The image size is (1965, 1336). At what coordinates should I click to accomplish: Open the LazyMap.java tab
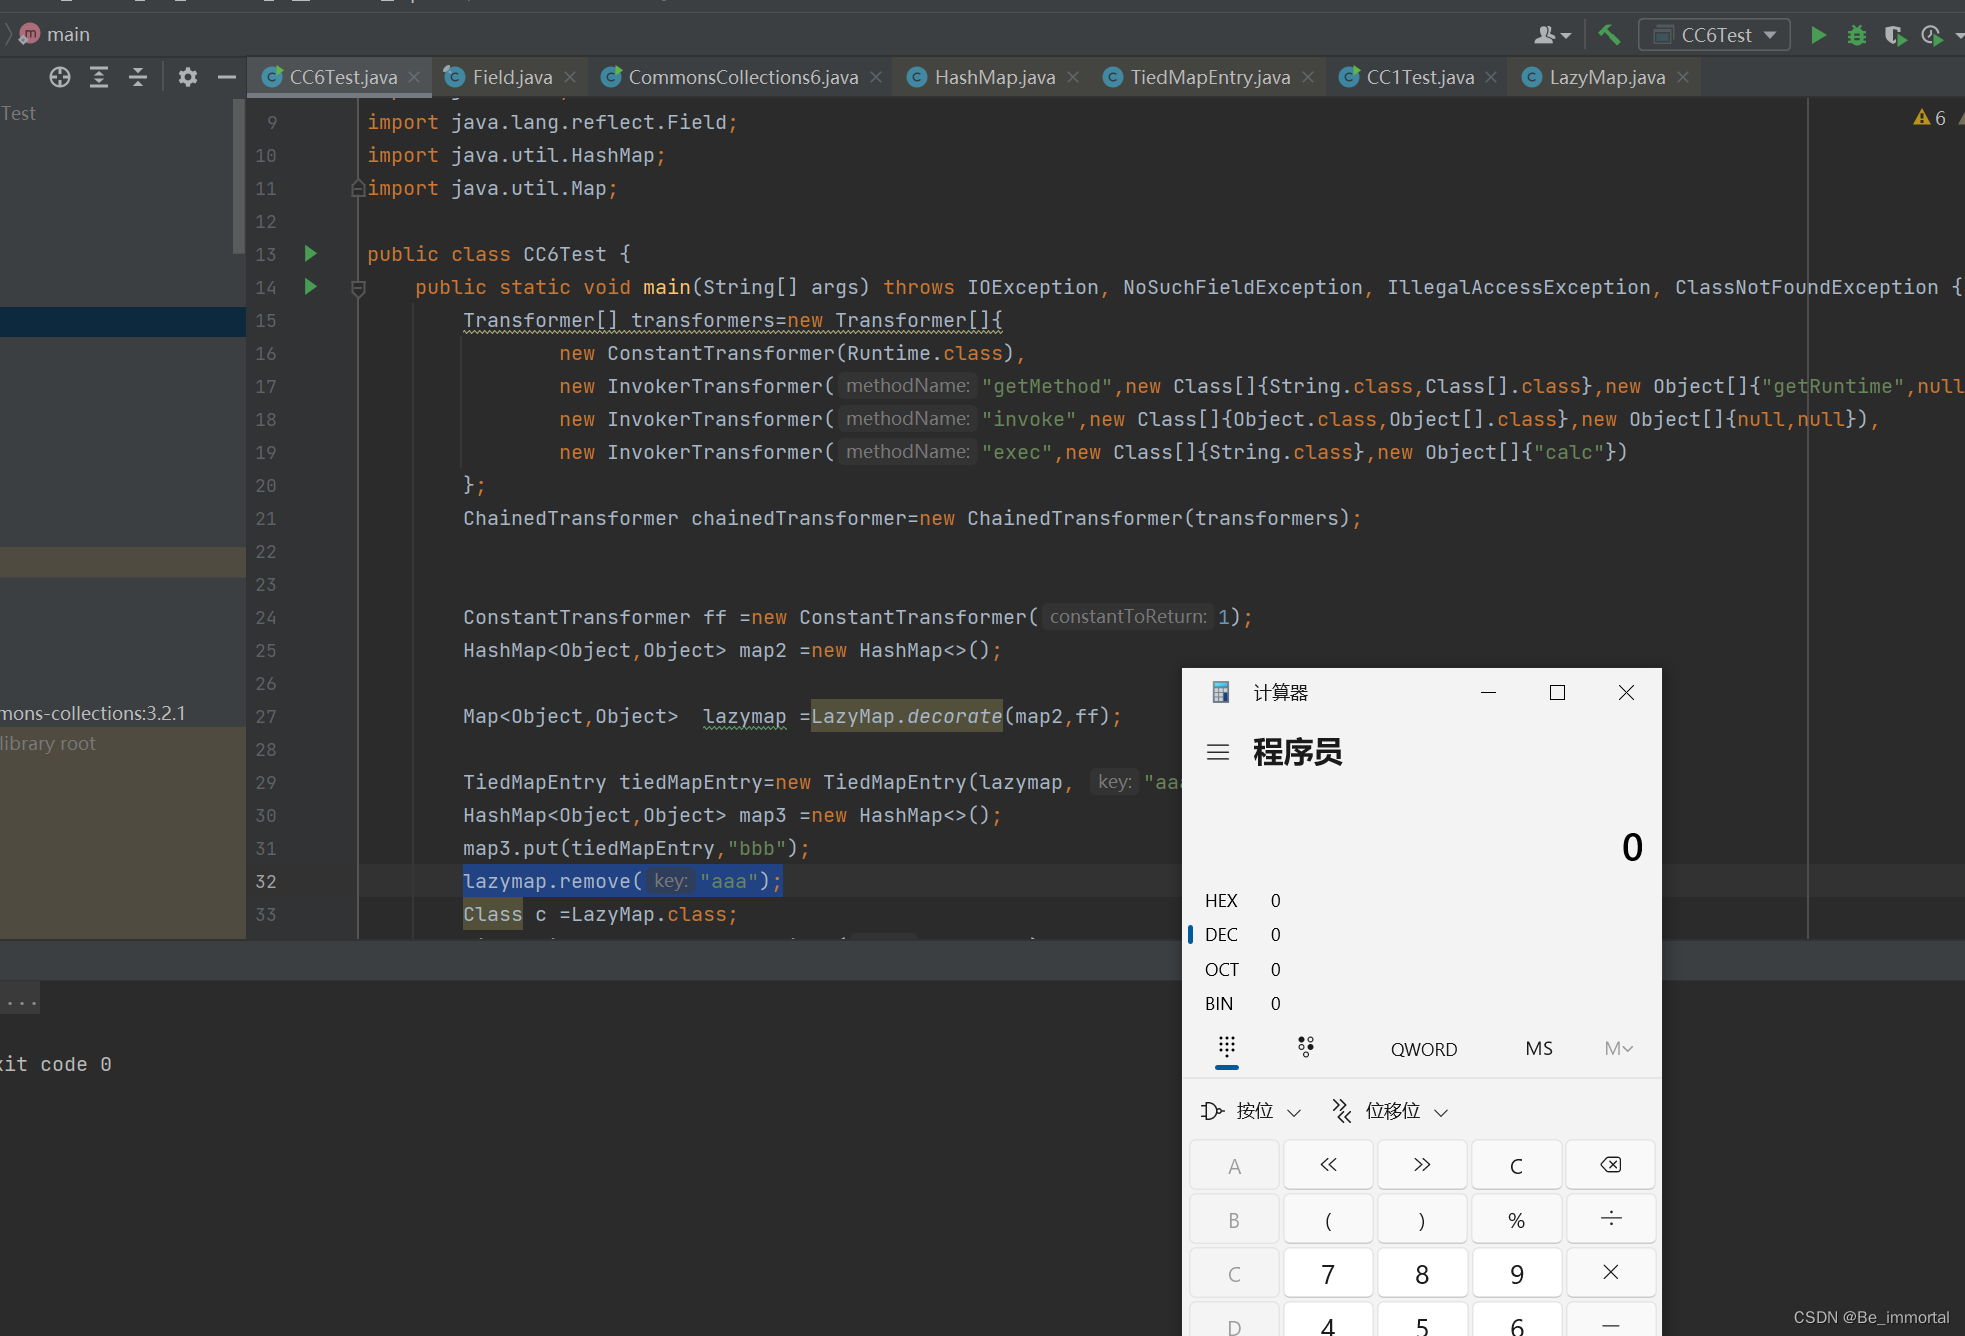[1606, 77]
